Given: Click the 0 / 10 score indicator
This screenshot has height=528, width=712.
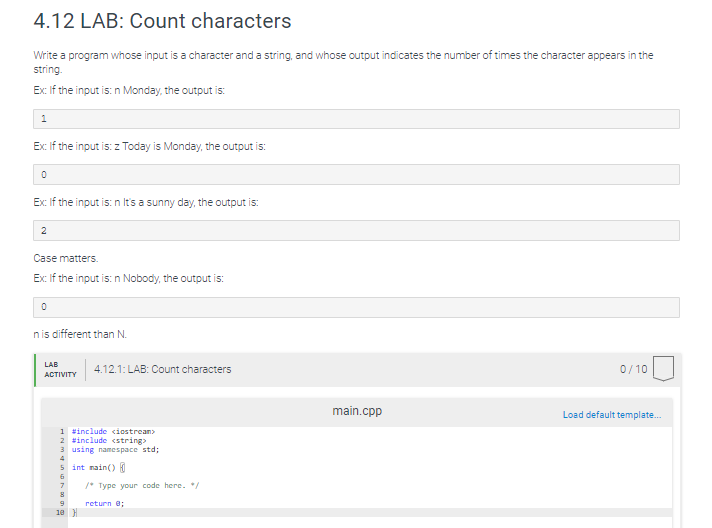Looking at the screenshot, I should point(633,369).
